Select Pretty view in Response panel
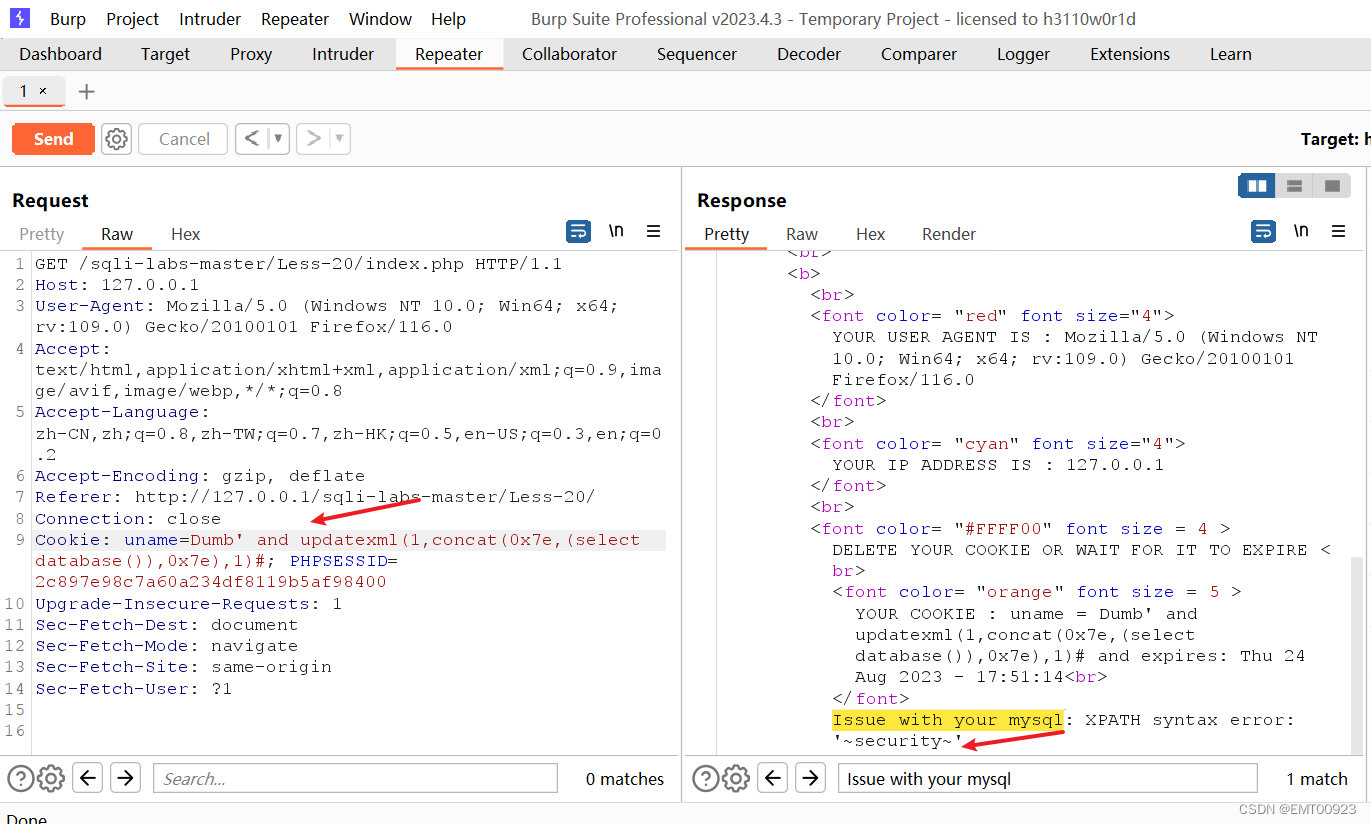The height and width of the screenshot is (824, 1371). 727,234
